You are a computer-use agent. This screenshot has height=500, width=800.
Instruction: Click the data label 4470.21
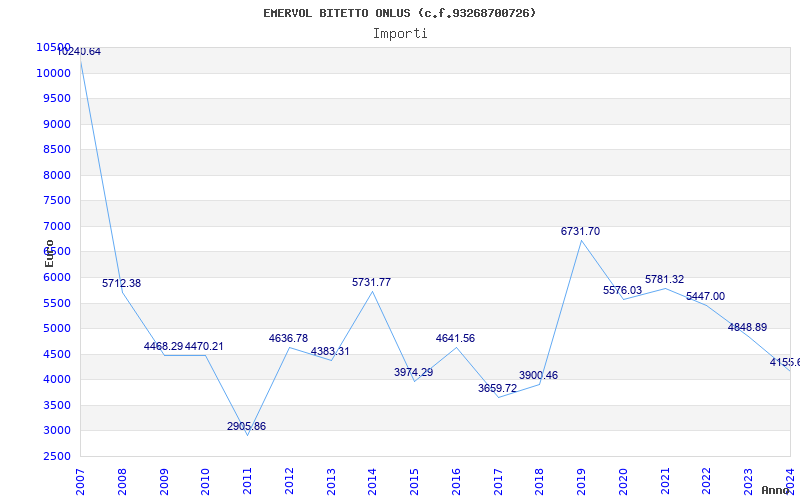point(204,346)
